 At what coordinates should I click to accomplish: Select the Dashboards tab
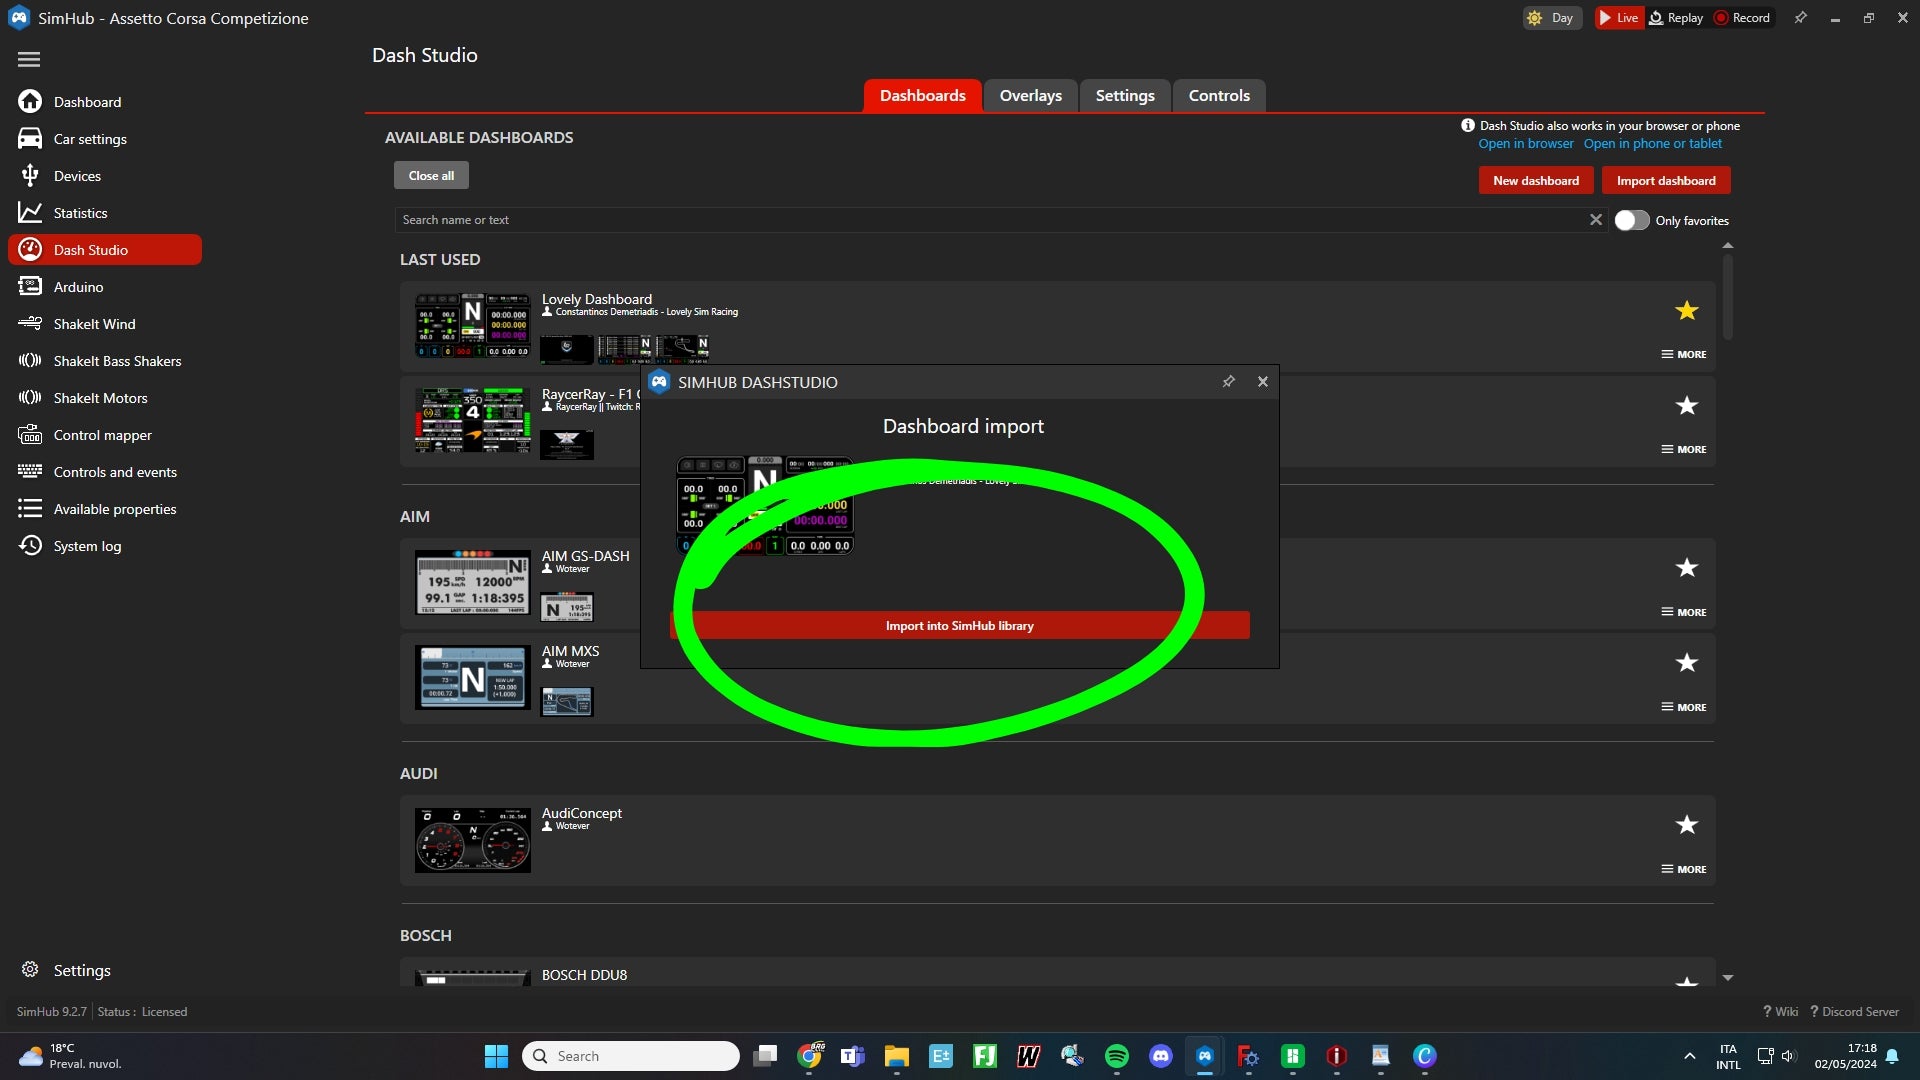(922, 96)
